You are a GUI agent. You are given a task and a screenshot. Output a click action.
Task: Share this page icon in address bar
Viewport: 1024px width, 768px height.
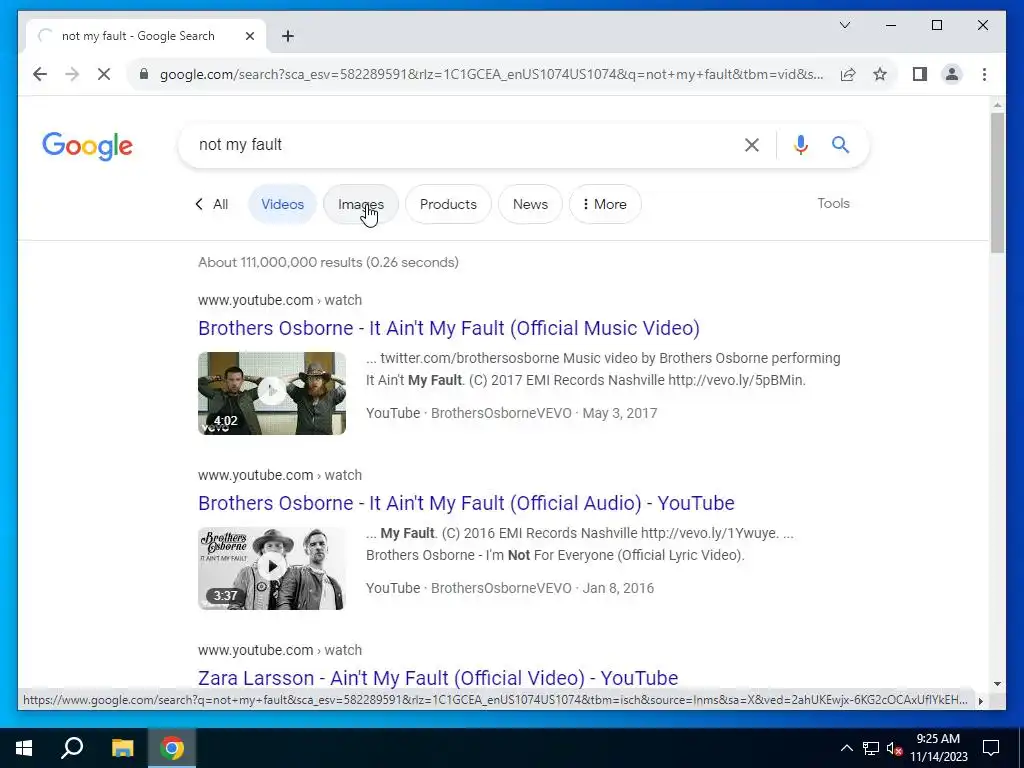click(x=848, y=74)
